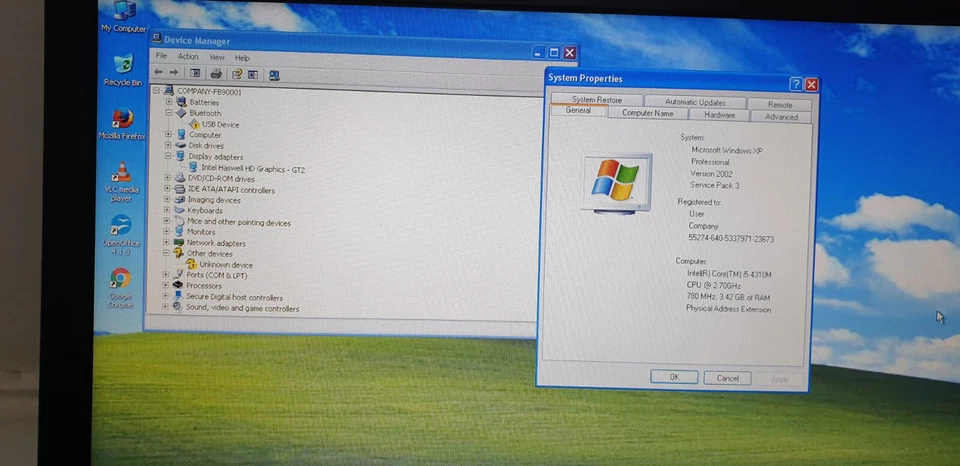This screenshot has height=466, width=960.
Task: Switch to the Automatic Updates tab
Action: (695, 102)
